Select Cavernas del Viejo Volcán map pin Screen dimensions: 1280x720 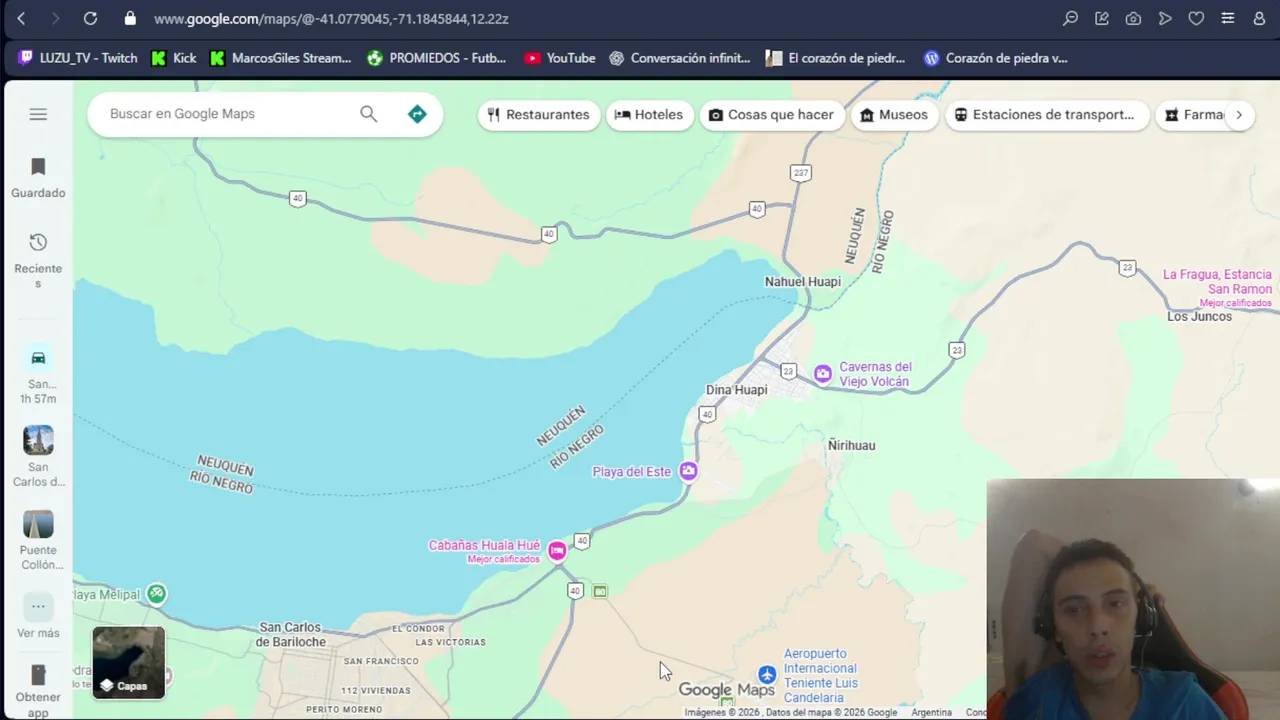point(822,374)
